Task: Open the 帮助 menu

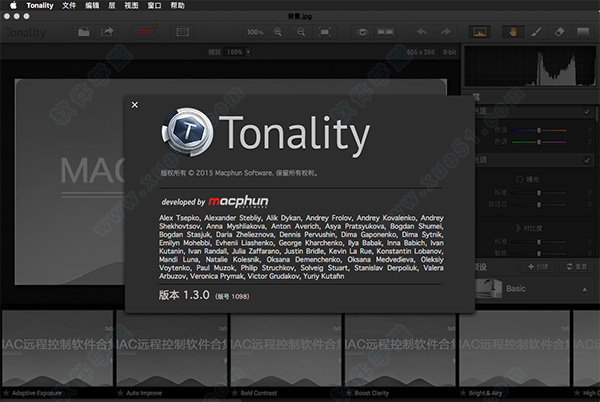Action: [x=178, y=5]
